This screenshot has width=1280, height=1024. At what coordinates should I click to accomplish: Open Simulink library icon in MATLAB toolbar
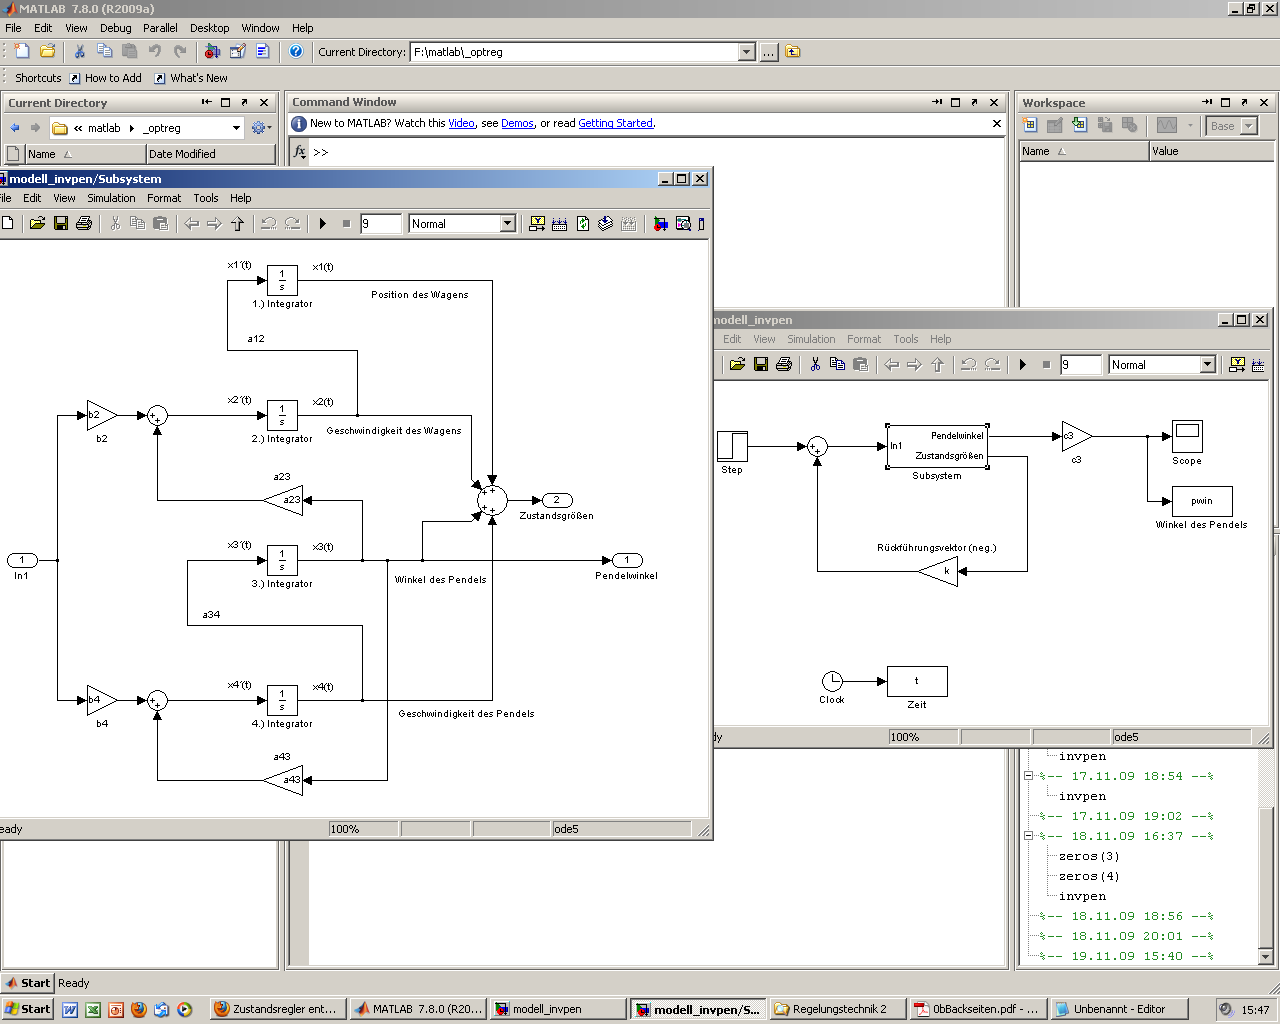pos(212,51)
